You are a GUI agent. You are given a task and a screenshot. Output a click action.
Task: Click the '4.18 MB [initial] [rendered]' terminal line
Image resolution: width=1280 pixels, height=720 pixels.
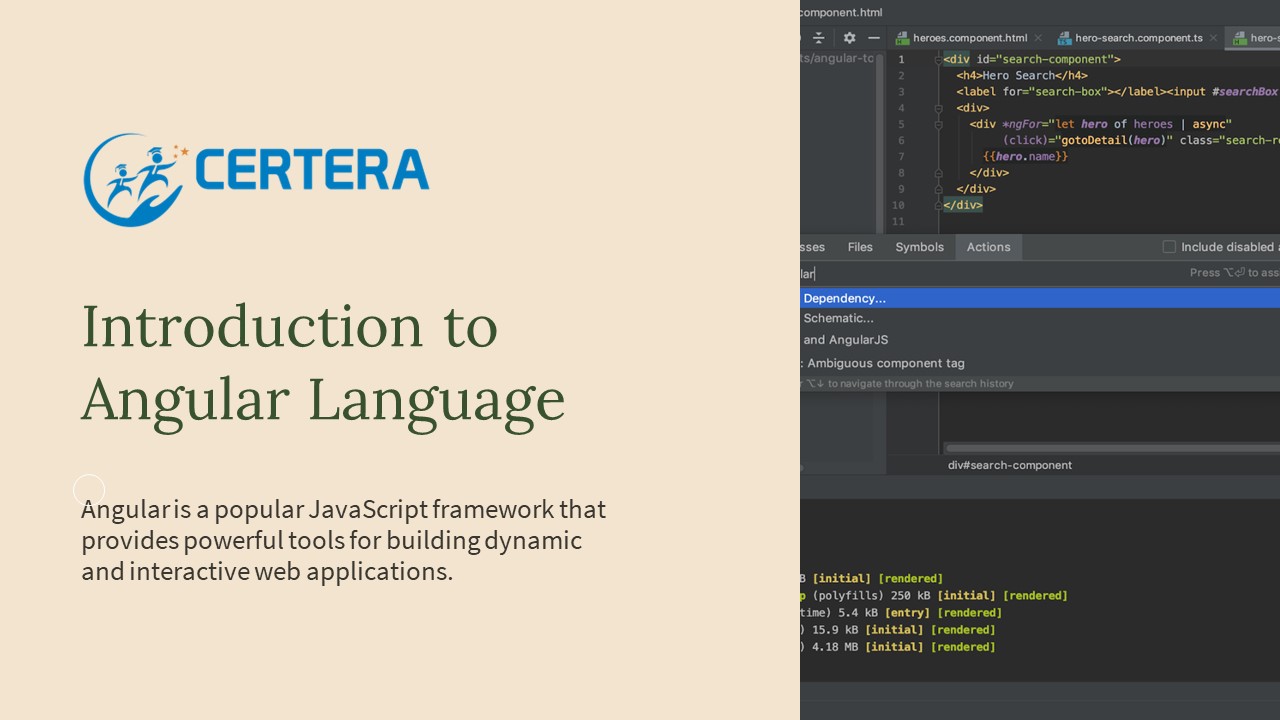tap(898, 646)
